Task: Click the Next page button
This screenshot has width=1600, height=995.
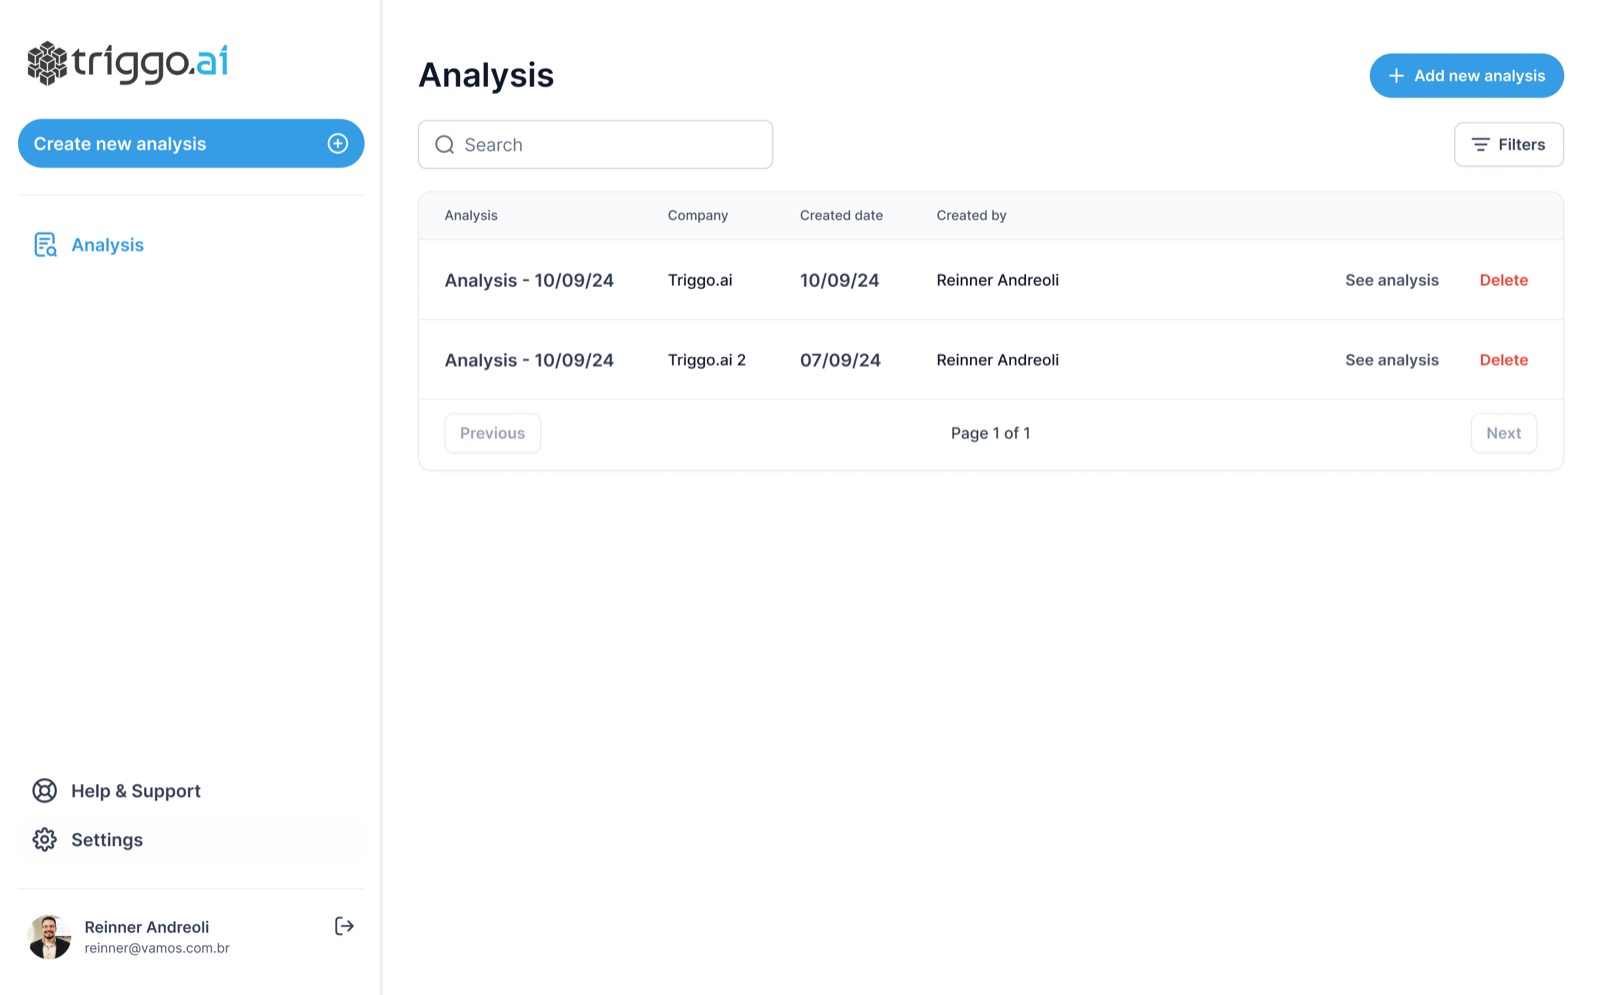Action: point(1503,433)
